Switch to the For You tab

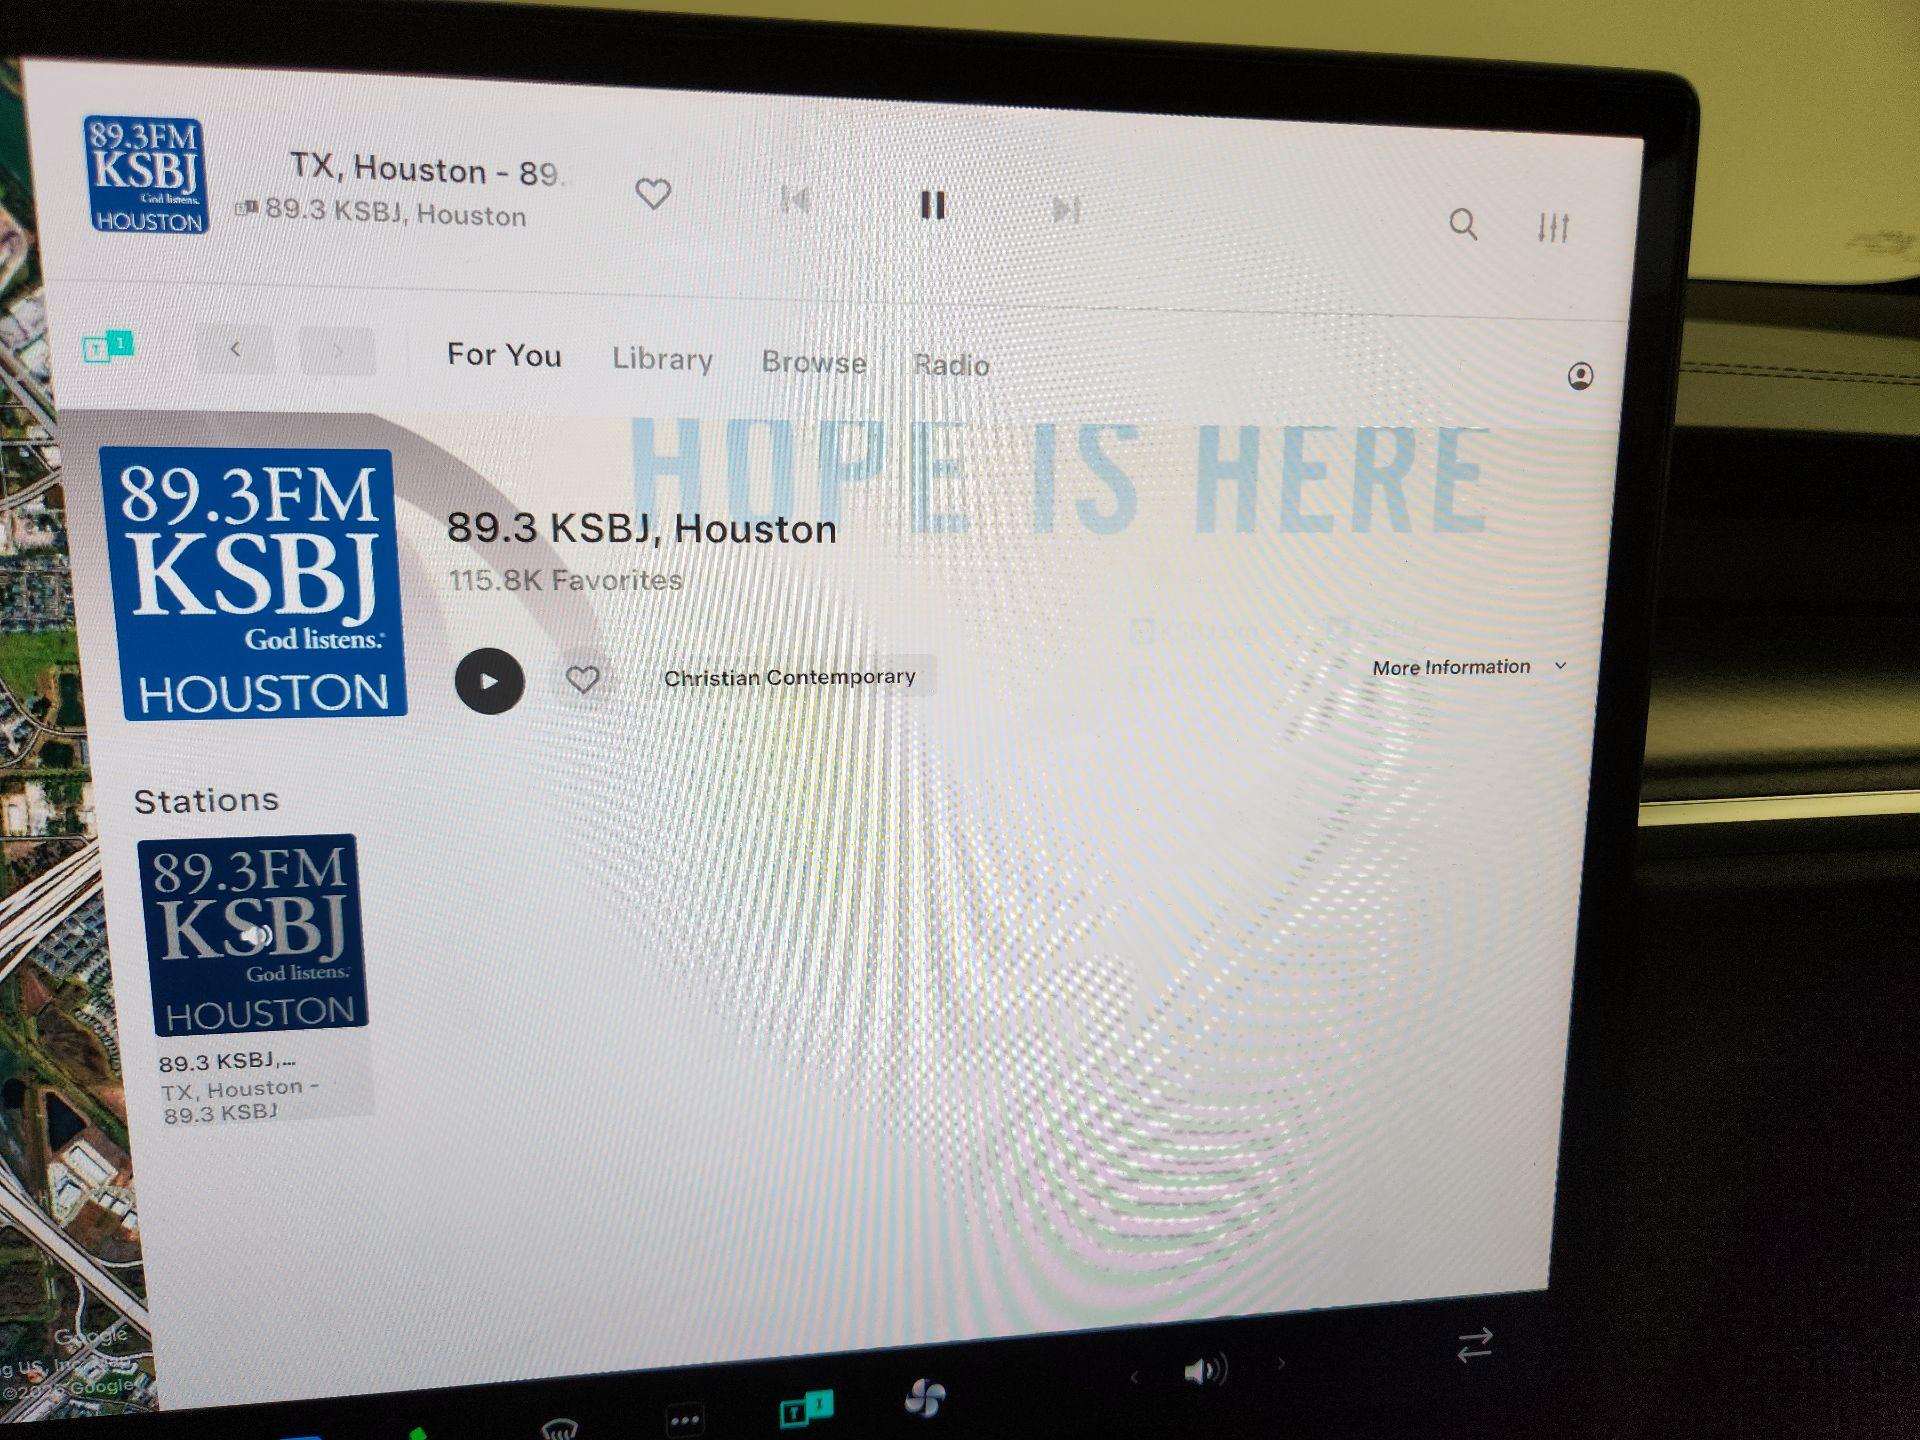coord(504,355)
